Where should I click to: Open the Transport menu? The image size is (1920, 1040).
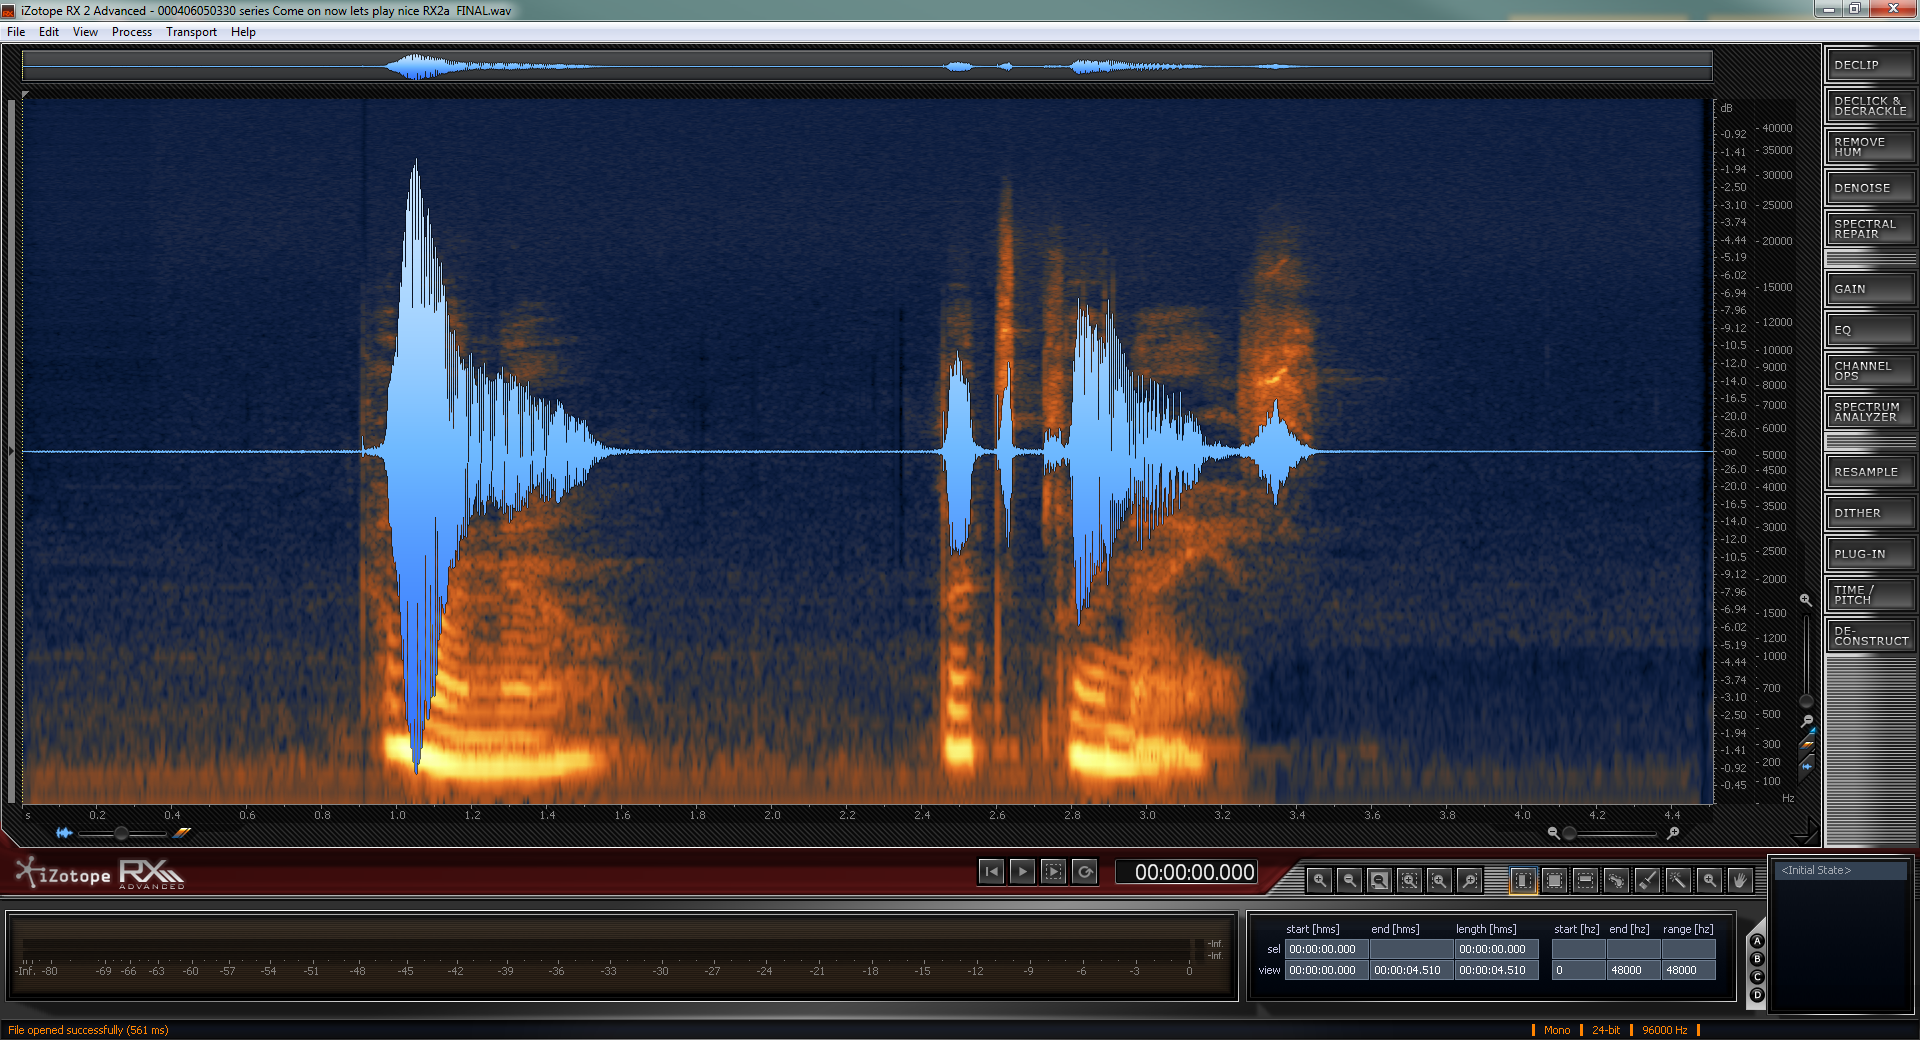(191, 32)
